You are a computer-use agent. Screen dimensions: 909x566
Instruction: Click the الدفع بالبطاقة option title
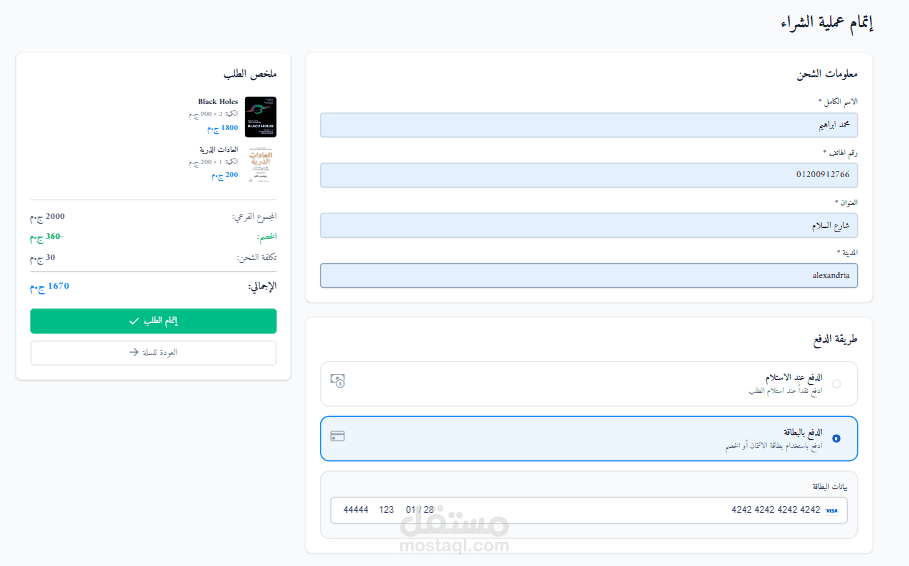(803, 433)
